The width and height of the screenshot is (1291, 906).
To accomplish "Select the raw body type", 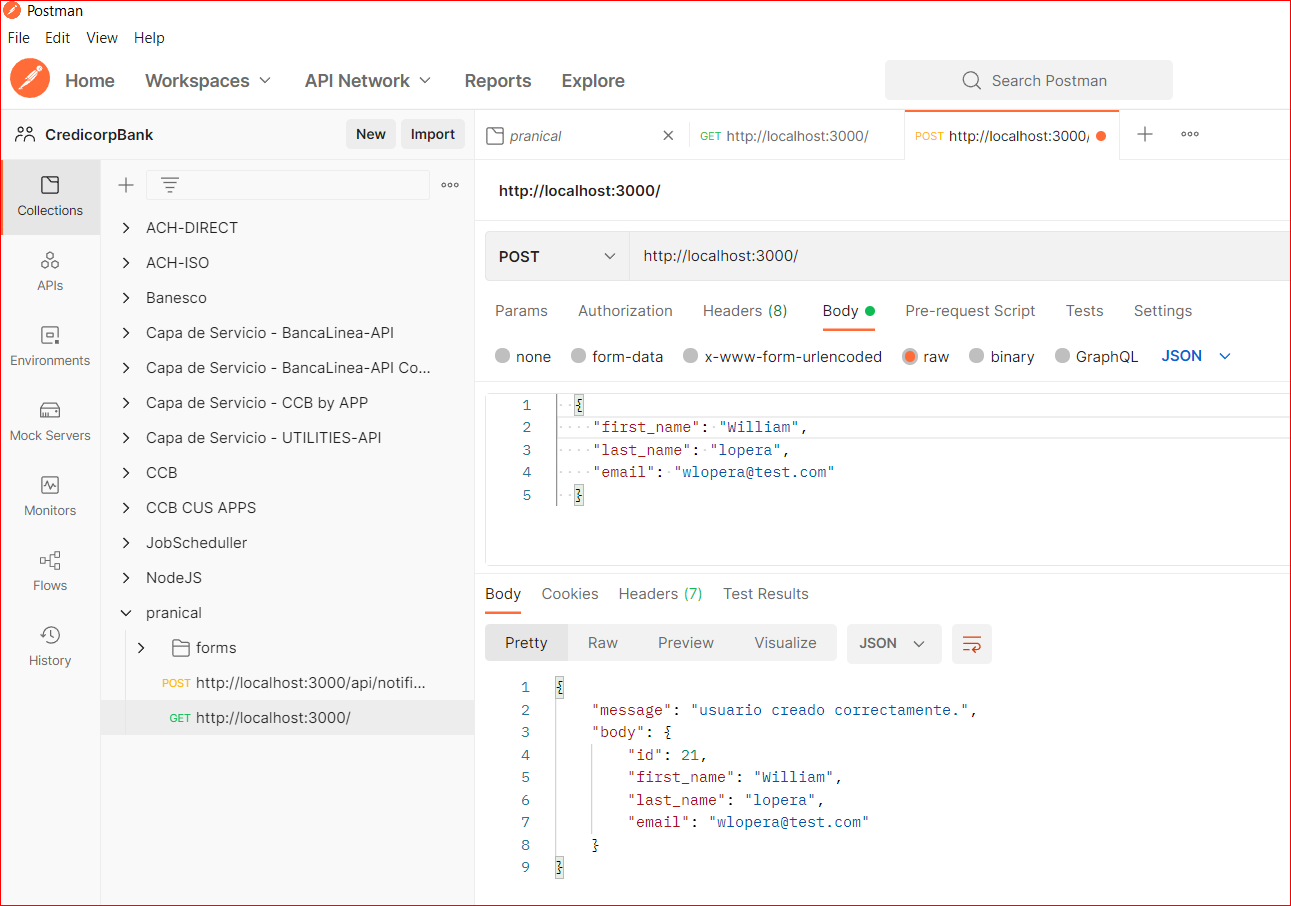I will [x=910, y=356].
